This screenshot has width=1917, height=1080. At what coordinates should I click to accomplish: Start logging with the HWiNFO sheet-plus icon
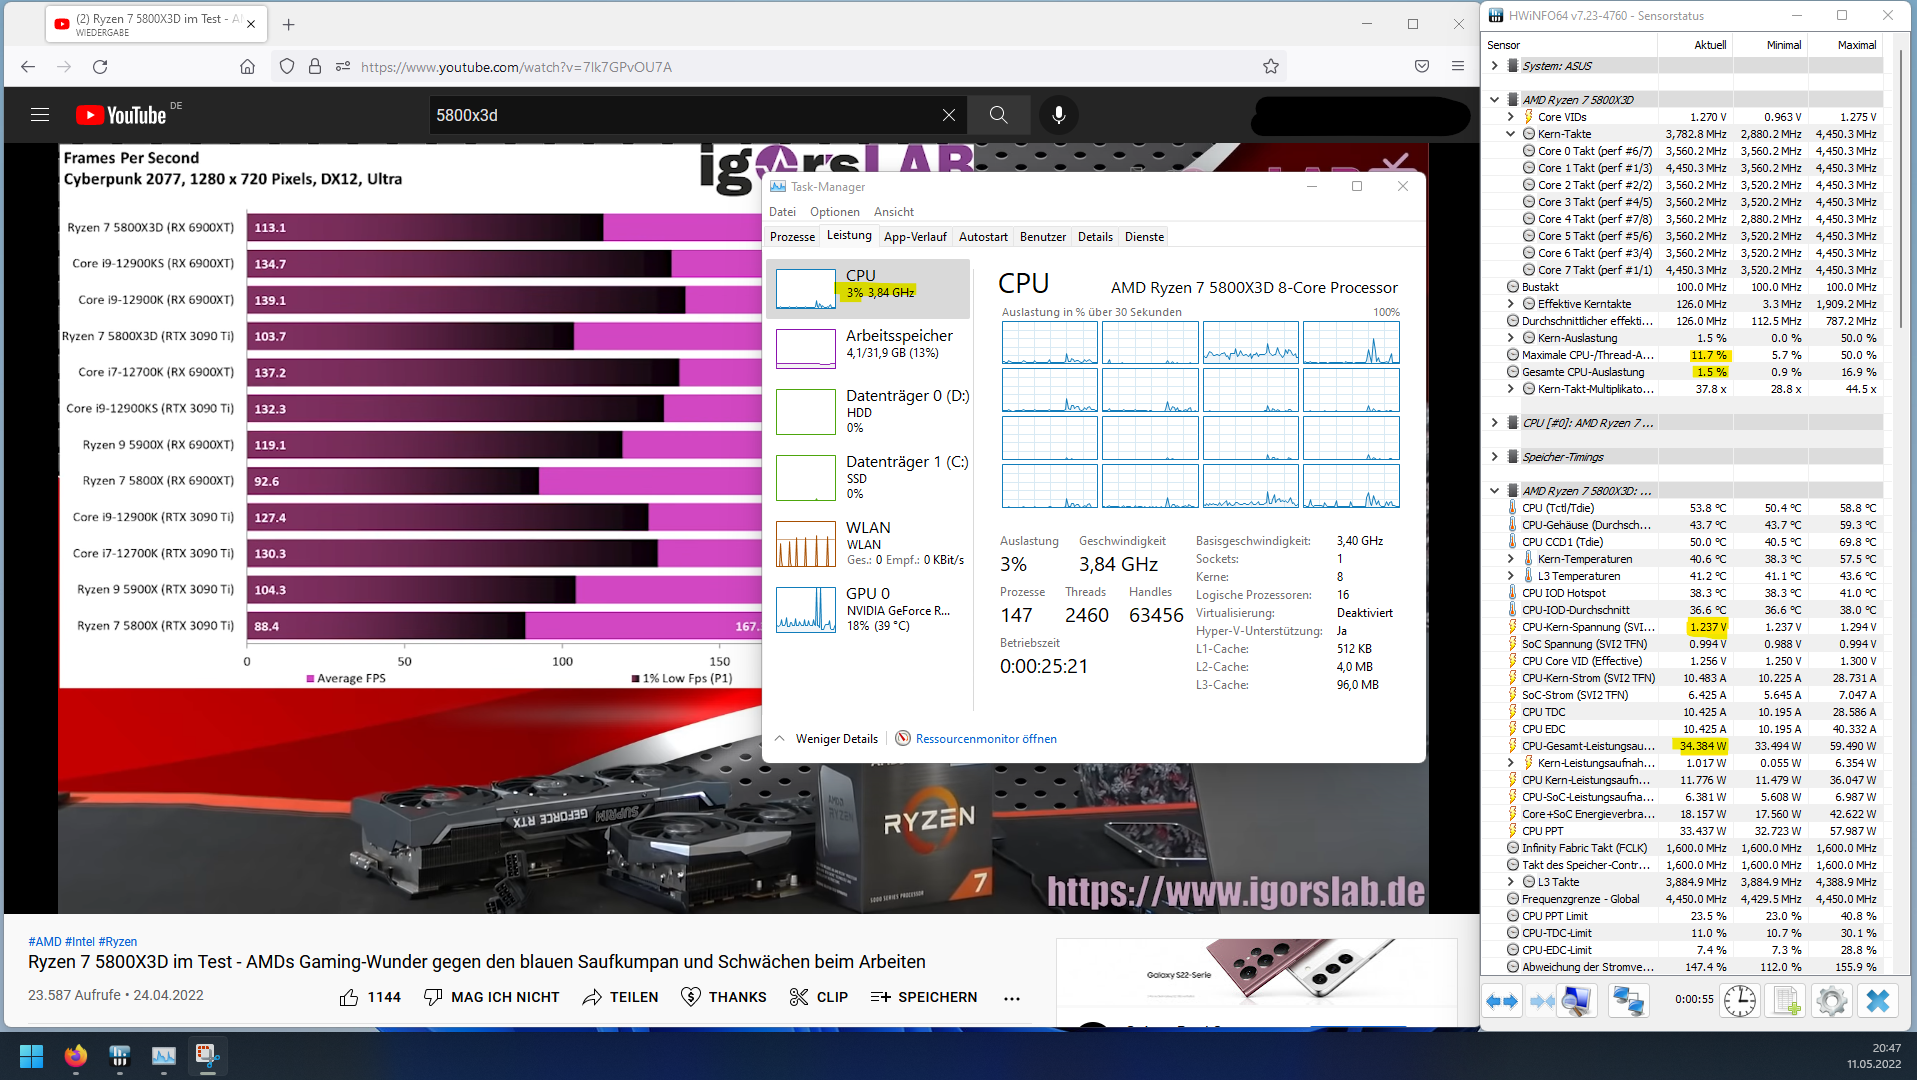coord(1786,1001)
